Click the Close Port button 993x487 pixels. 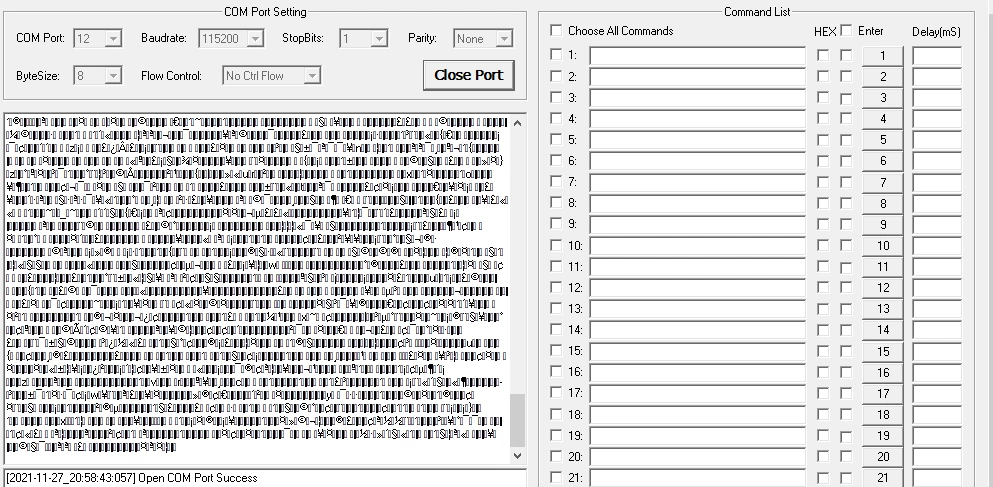pyautogui.click(x=469, y=75)
